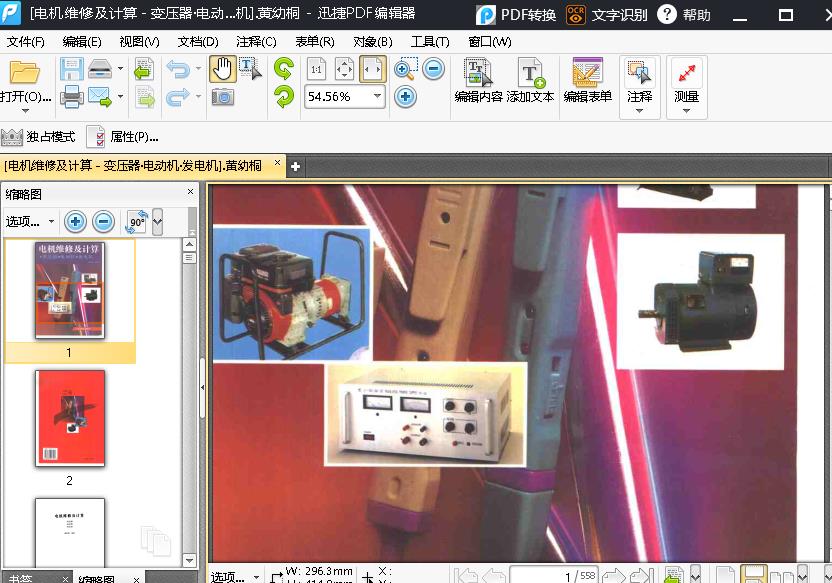This screenshot has height=583, width=832.
Task: Select the page 2 thumbnail
Action: pos(70,418)
